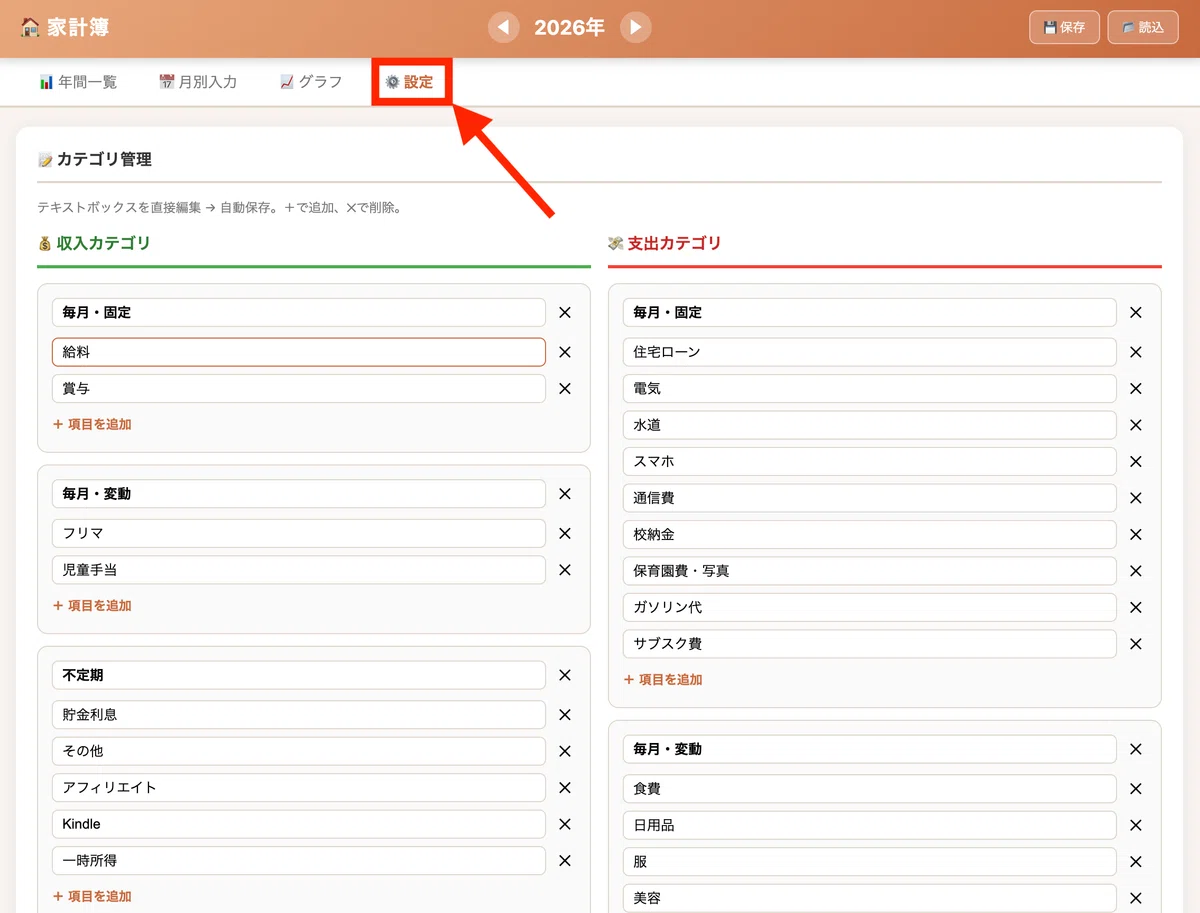
Task: Edit the 児童手当 text field
Action: pos(299,570)
